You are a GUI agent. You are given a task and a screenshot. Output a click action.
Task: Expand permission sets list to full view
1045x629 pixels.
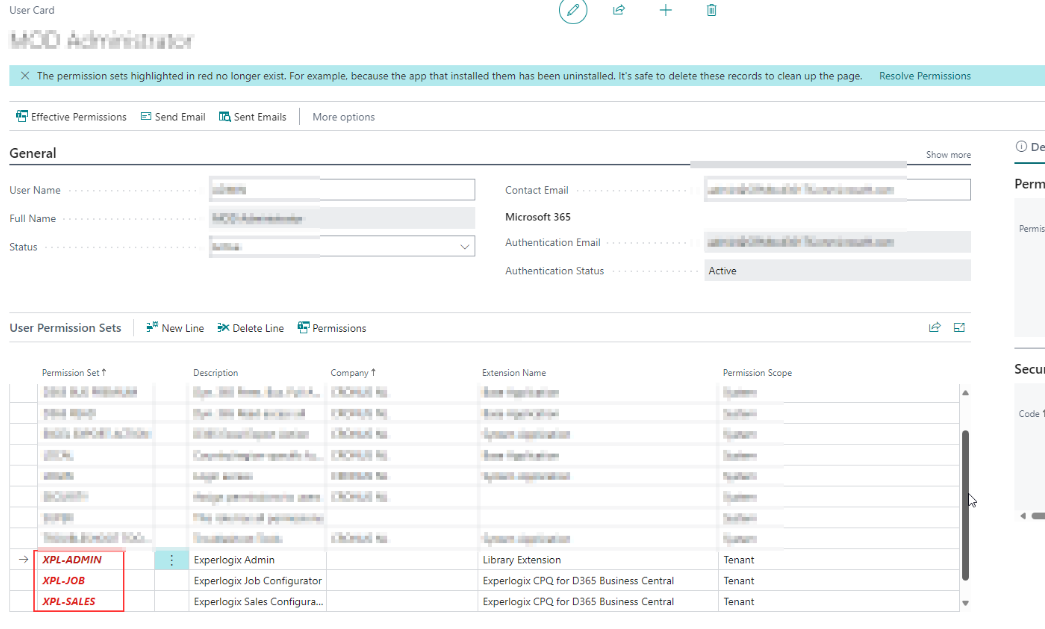click(x=959, y=327)
